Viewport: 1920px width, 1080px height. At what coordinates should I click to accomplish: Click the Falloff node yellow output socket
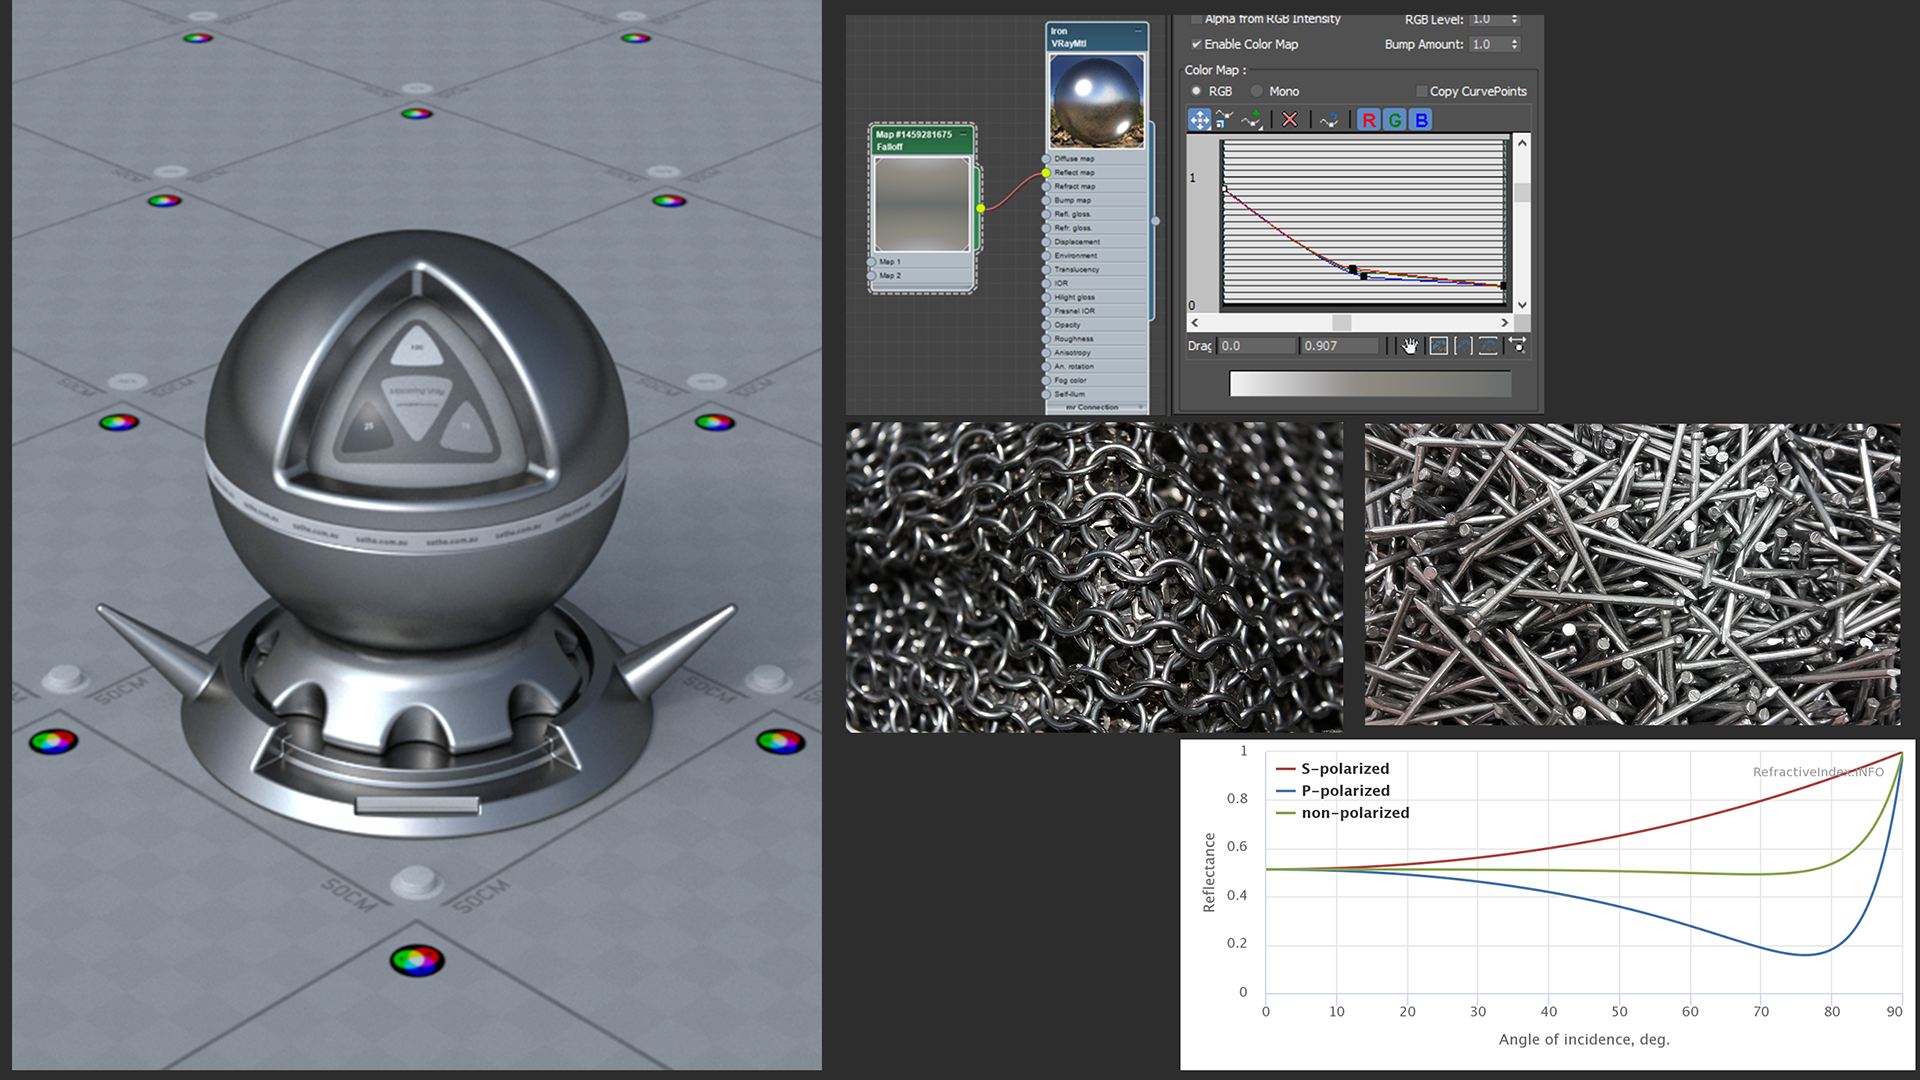(981, 208)
